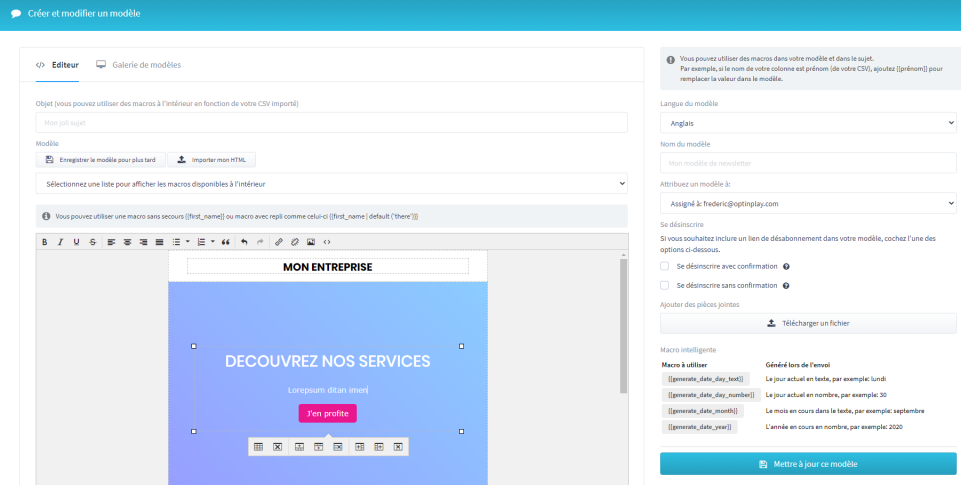Focus the 'Nom du modèle' input field
Viewport: 961px width, 485px height.
coord(808,163)
